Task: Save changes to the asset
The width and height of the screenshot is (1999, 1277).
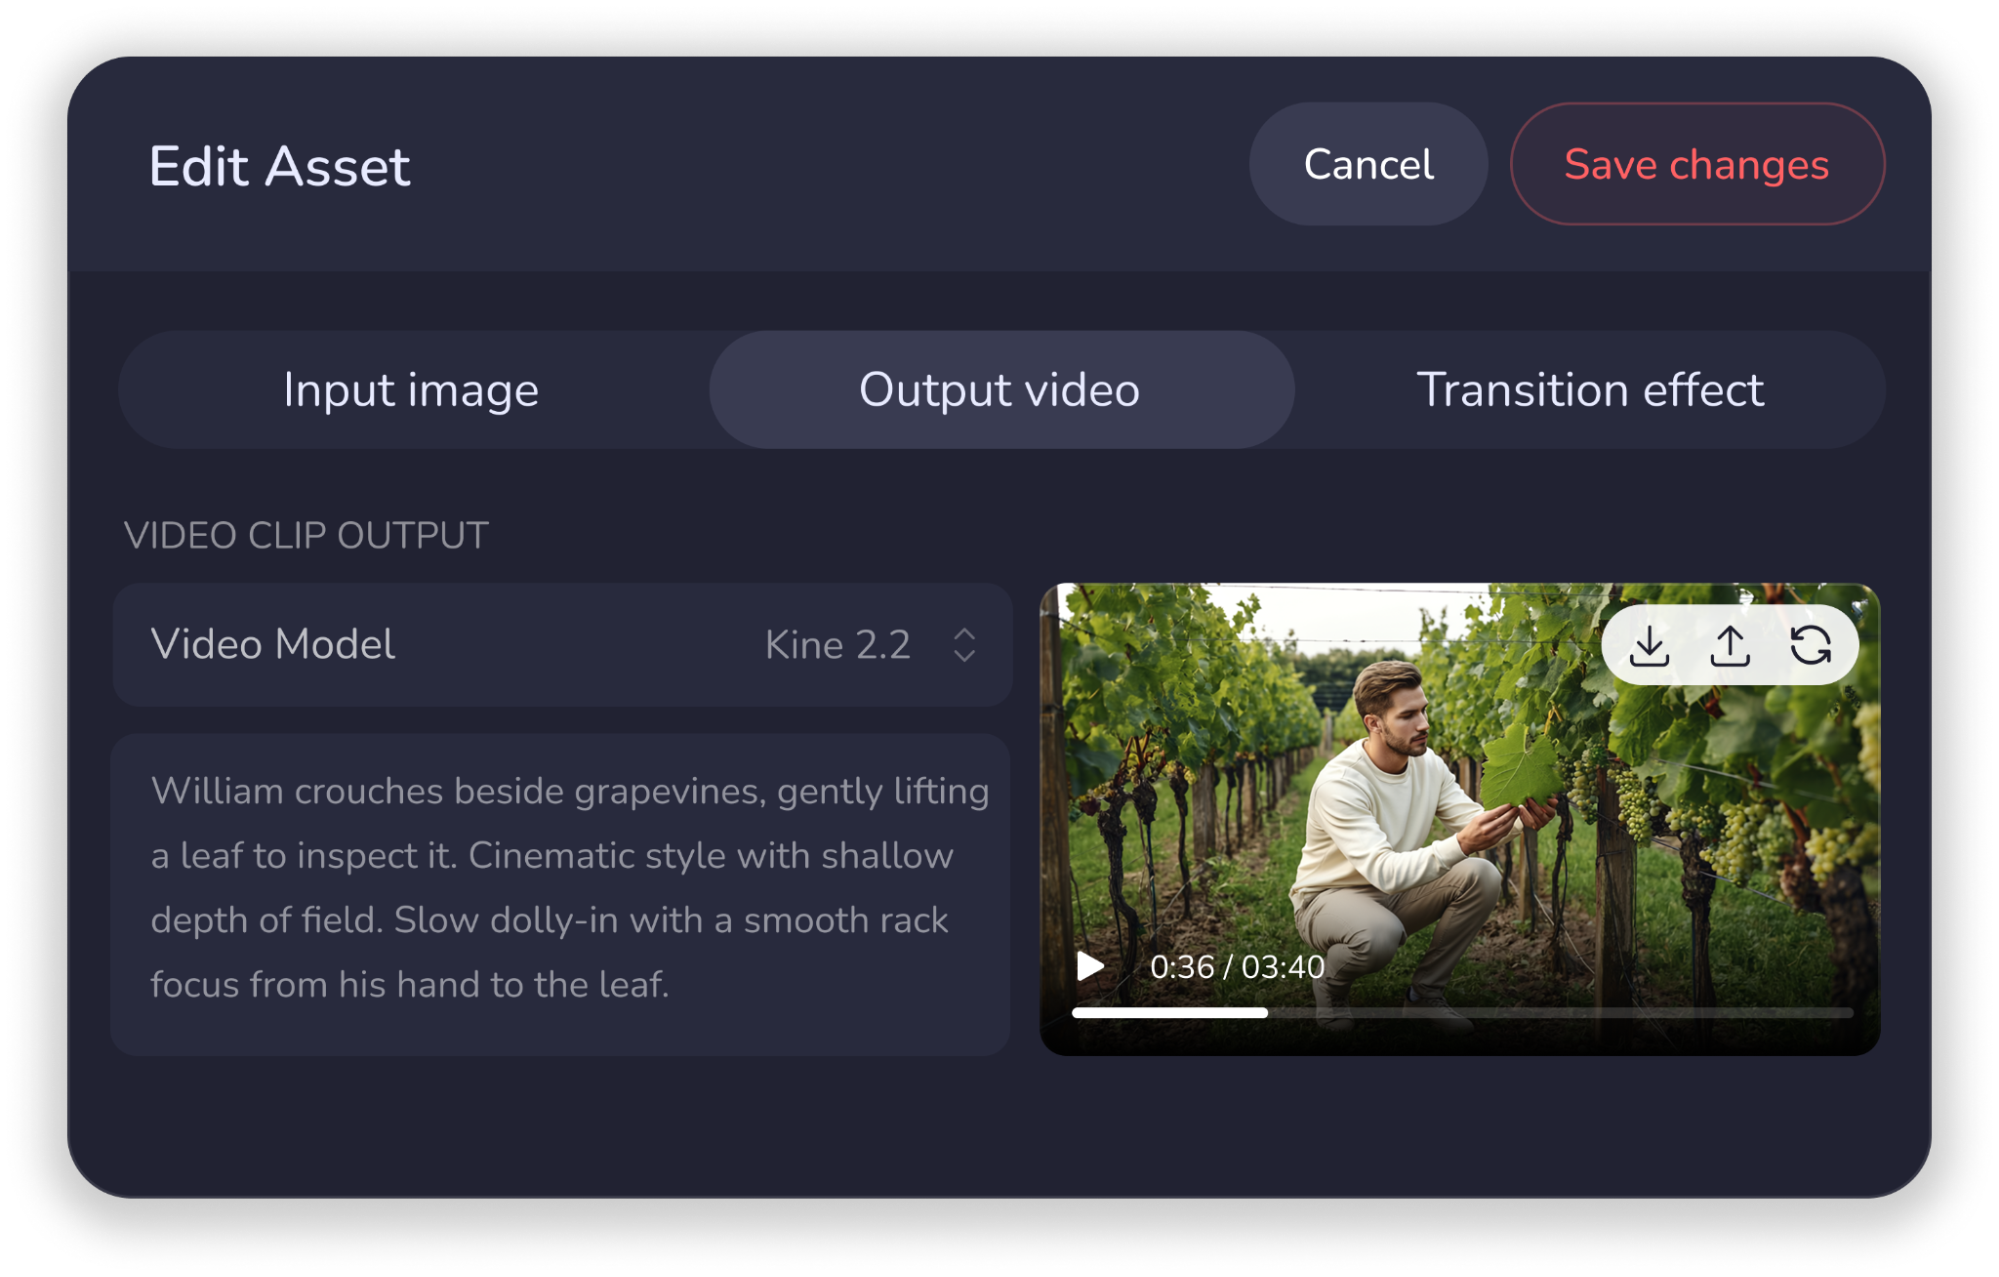Action: [x=1697, y=163]
